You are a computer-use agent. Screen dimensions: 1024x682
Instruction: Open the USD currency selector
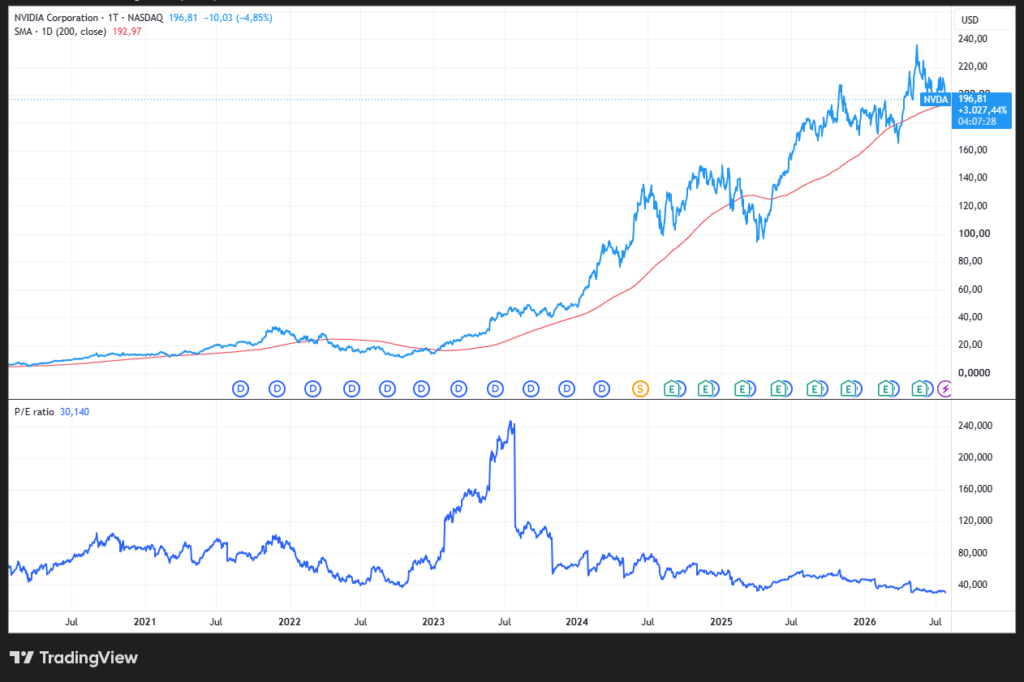tap(982, 20)
